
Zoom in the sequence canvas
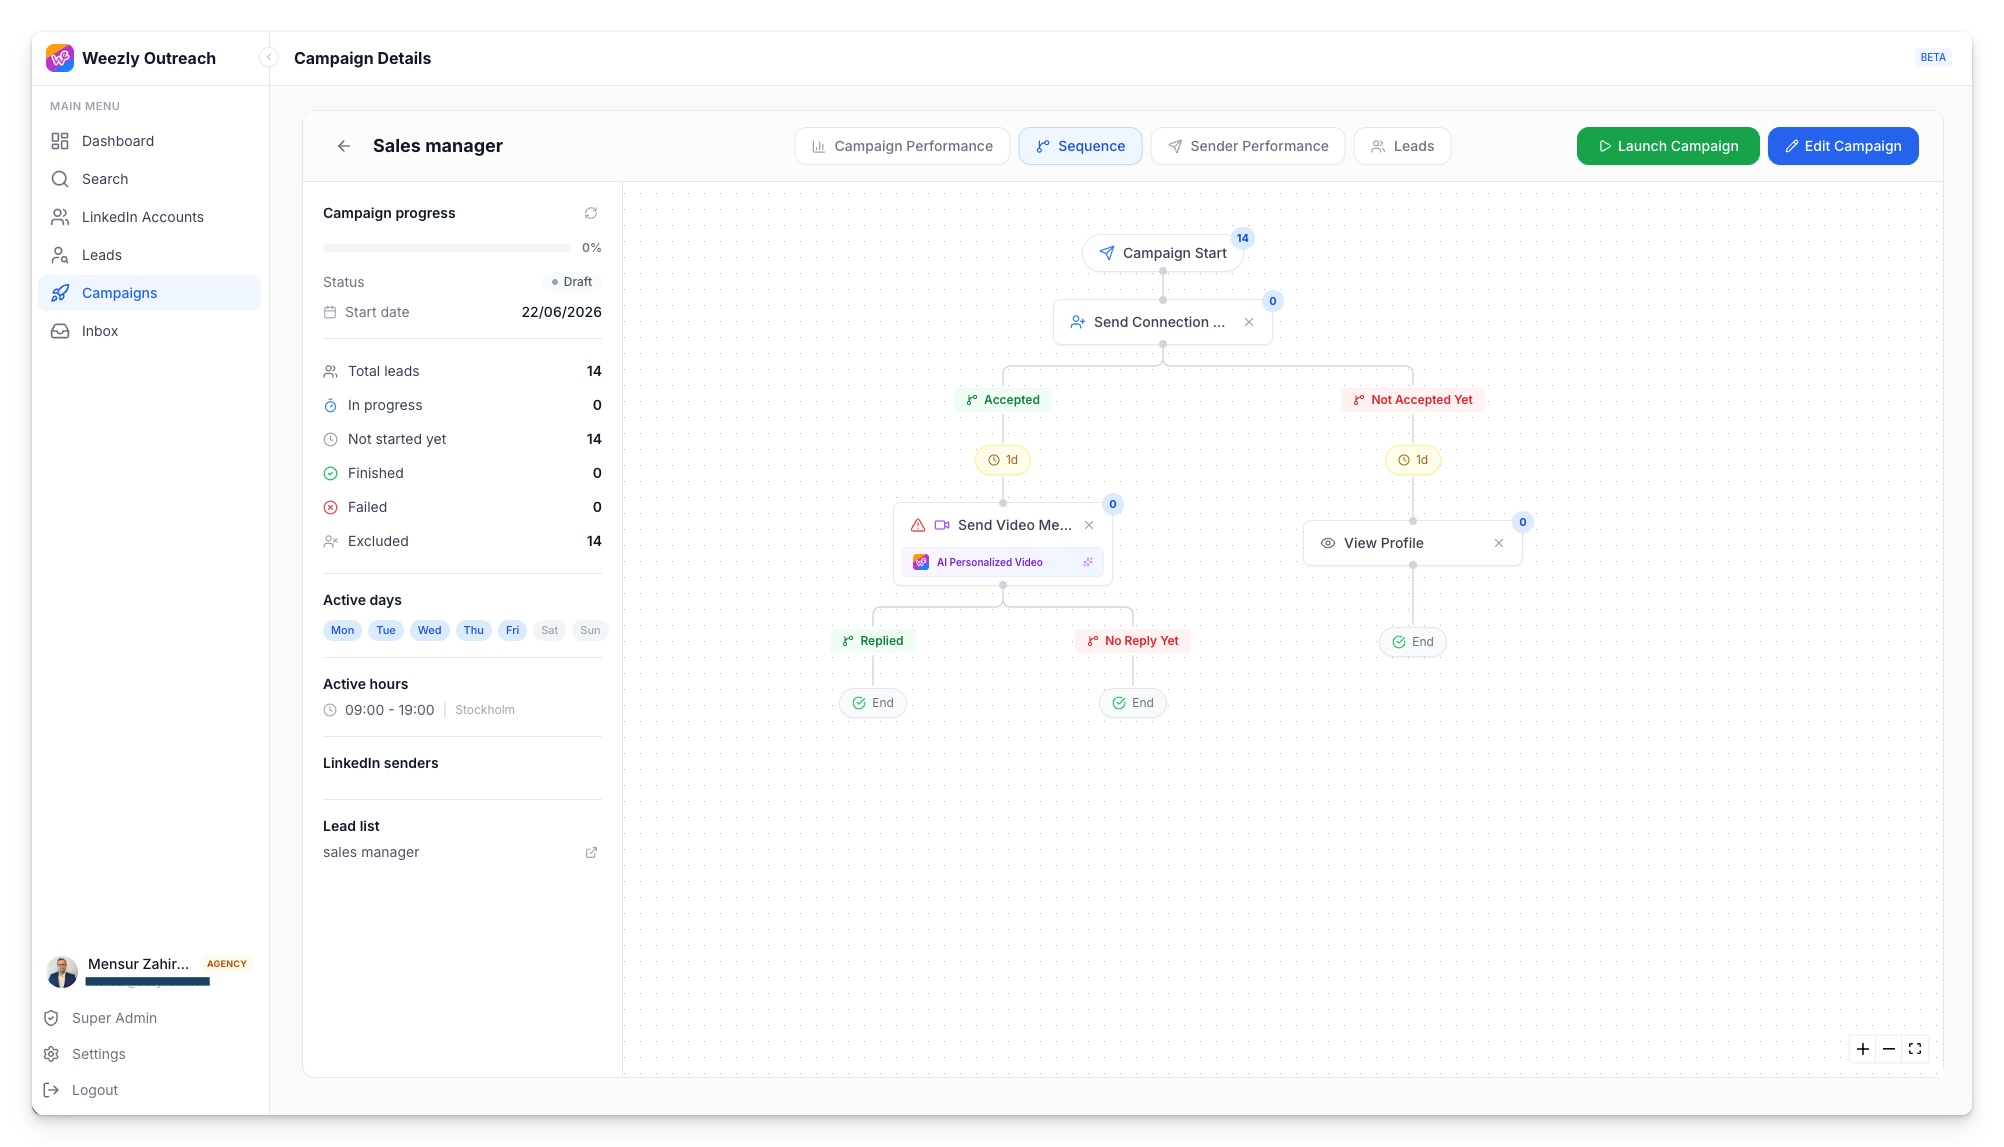pos(1863,1049)
